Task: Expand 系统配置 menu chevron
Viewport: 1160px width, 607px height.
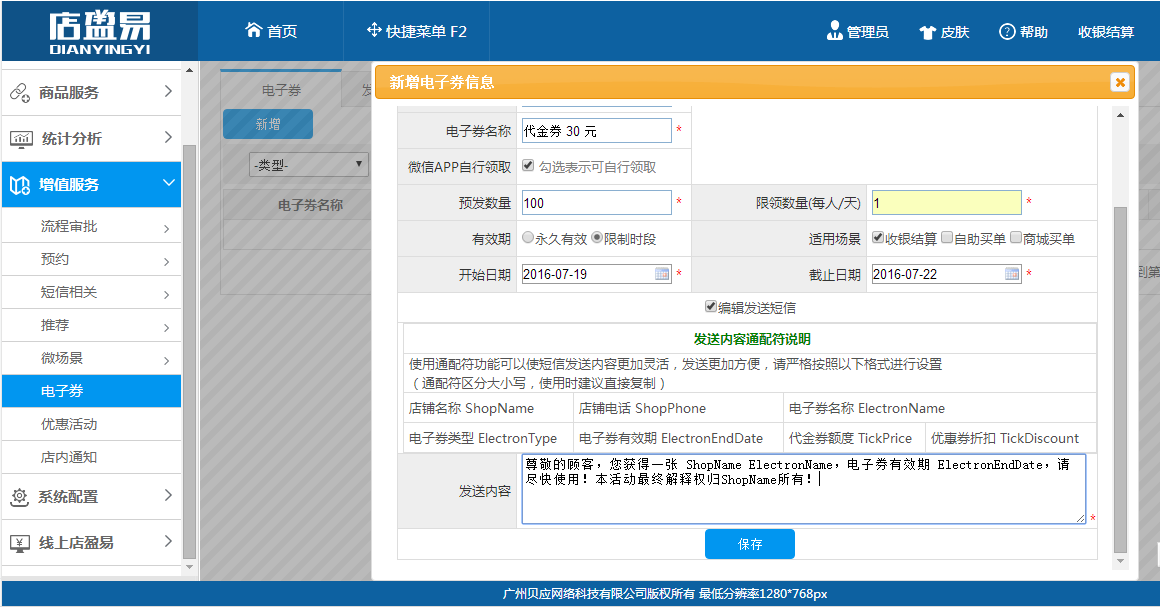Action: tap(168, 495)
